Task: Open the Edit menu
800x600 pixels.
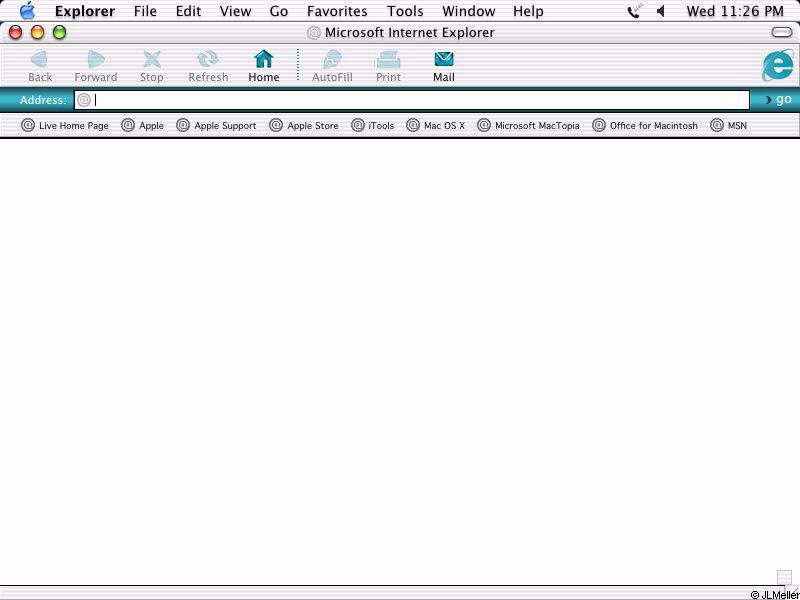Action: (188, 11)
